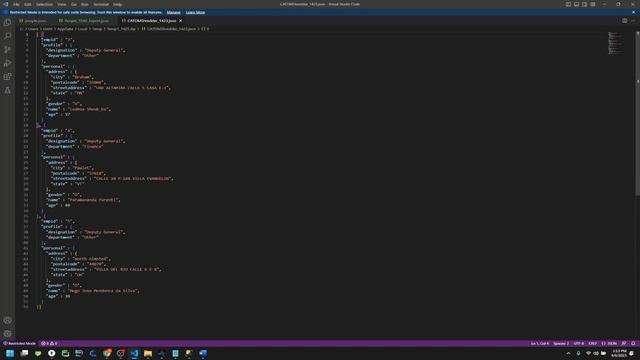
Task: Click the Manage link in banner
Action: (173, 12)
